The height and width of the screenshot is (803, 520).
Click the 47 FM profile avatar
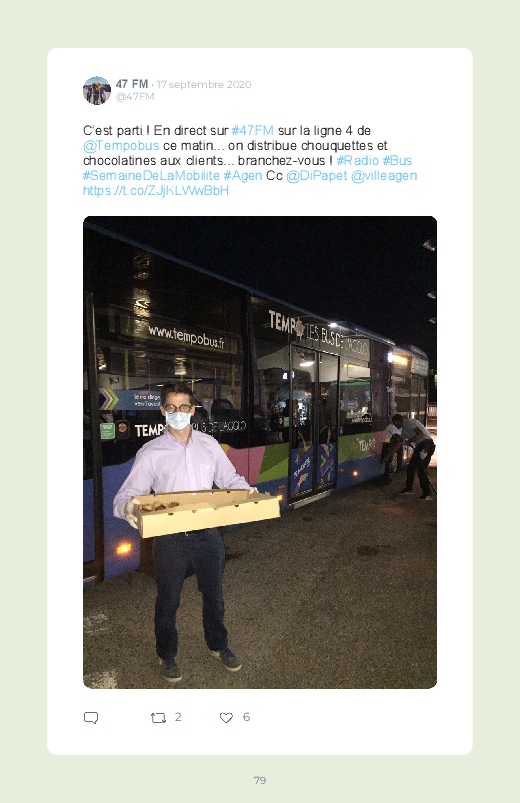(97, 91)
